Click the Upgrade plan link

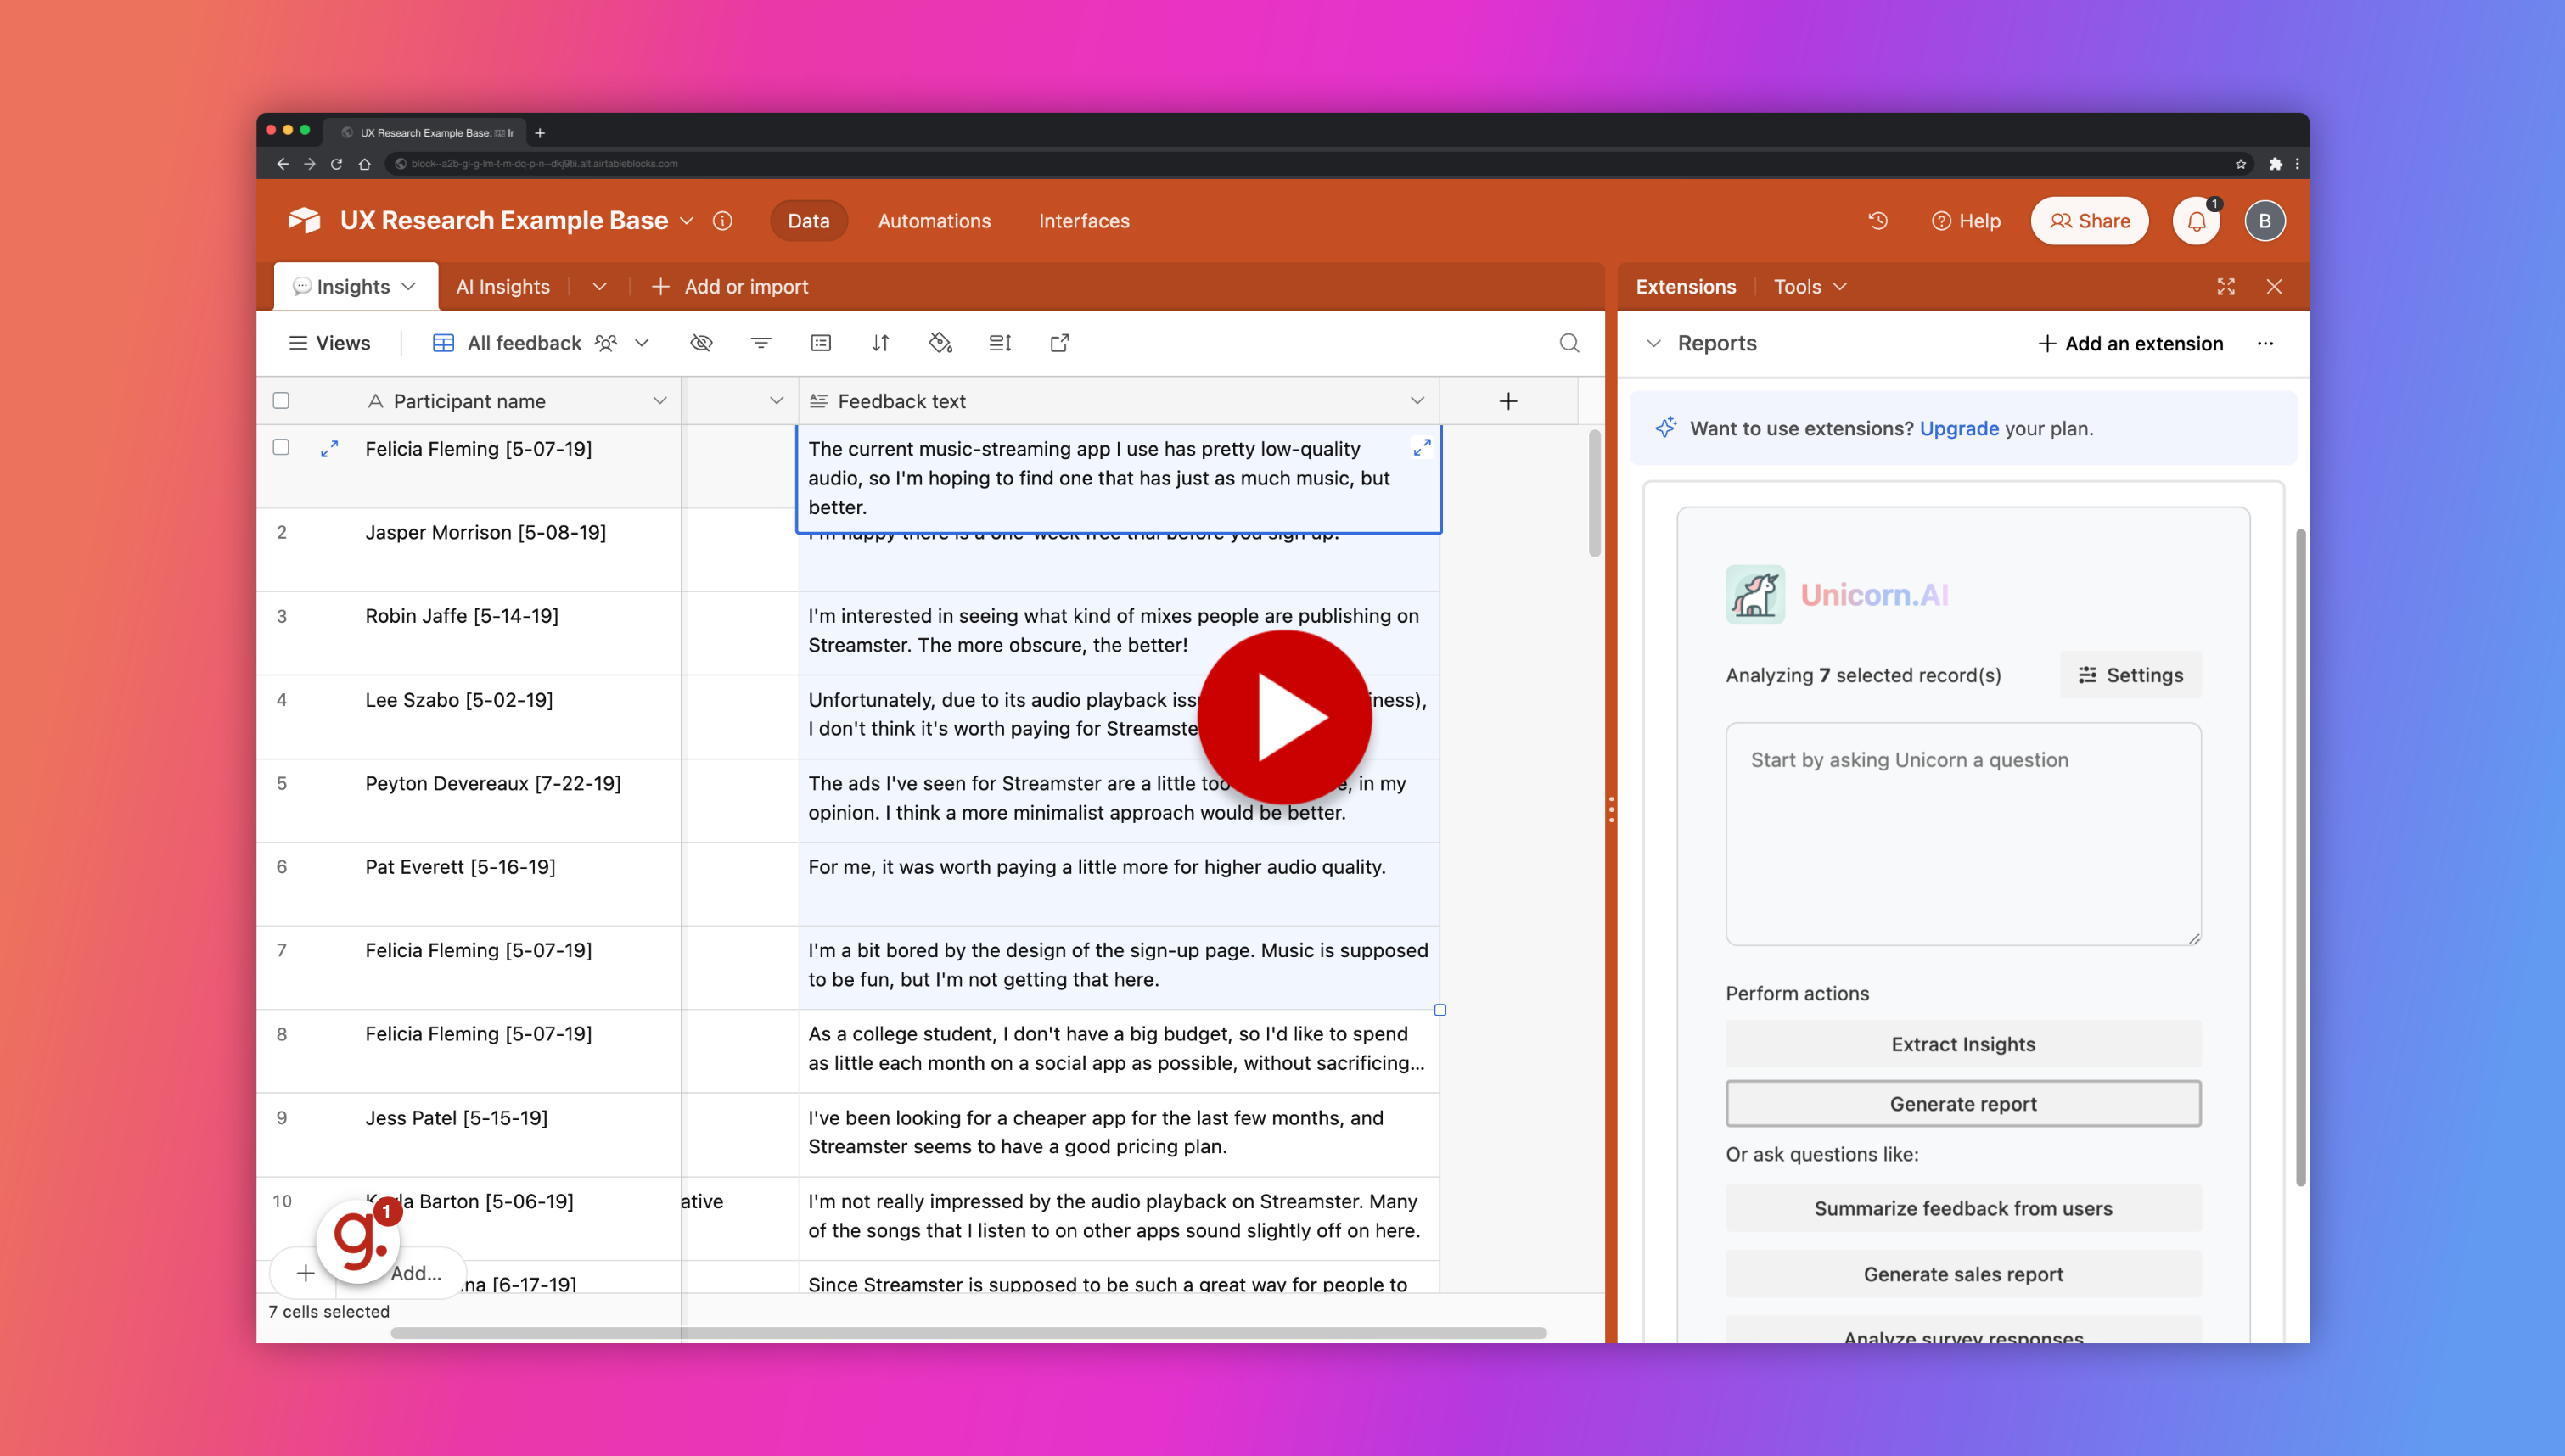[1959, 428]
